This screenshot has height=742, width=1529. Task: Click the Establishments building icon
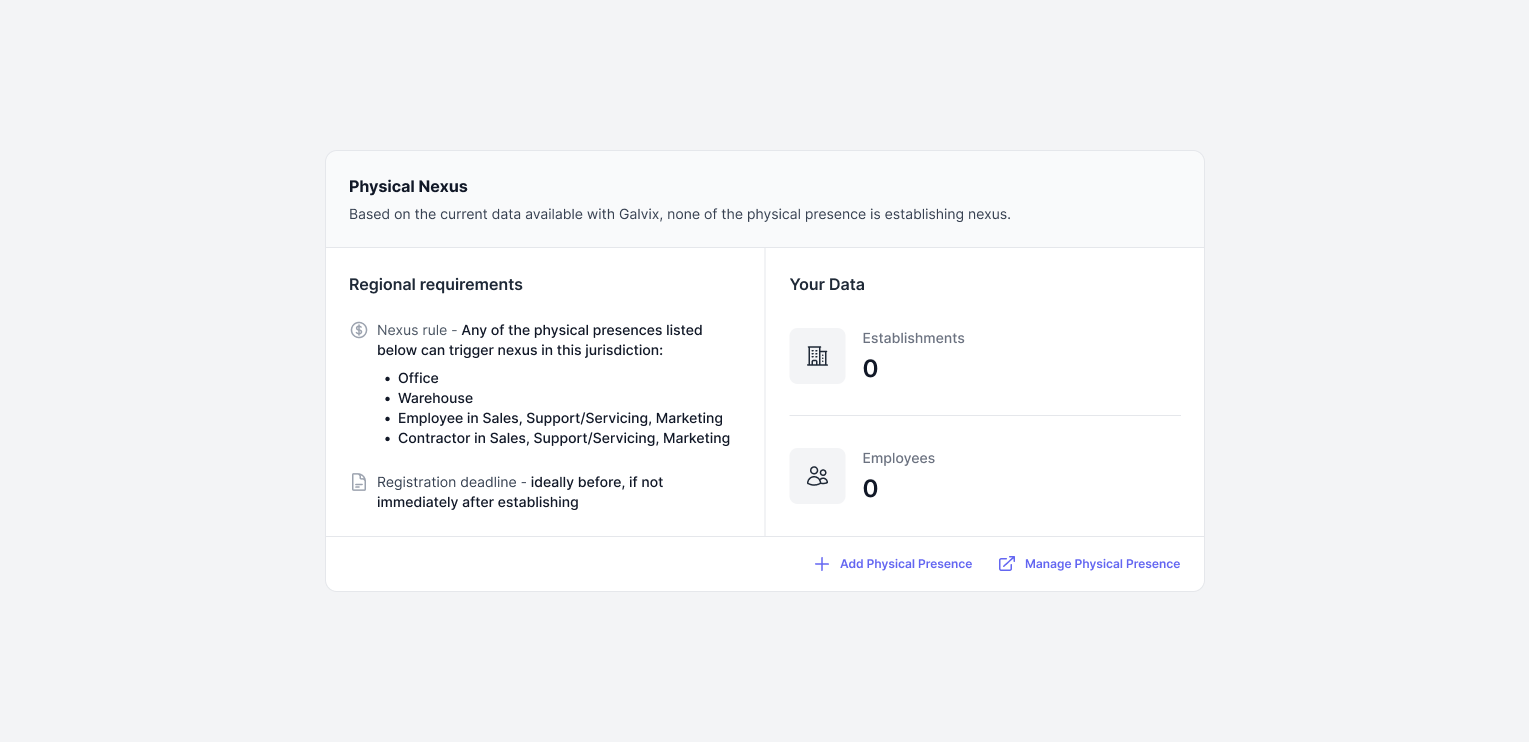817,356
